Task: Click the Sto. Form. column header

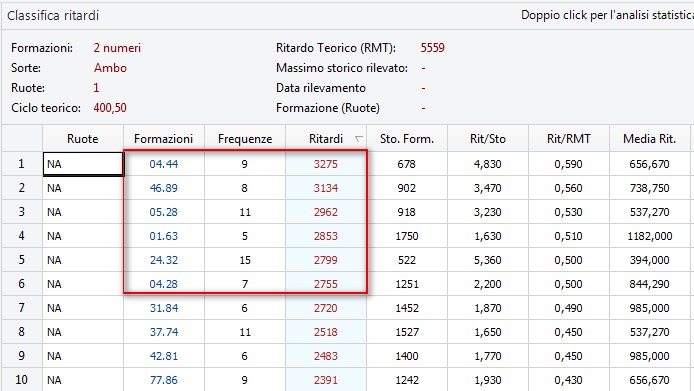Action: coord(407,139)
